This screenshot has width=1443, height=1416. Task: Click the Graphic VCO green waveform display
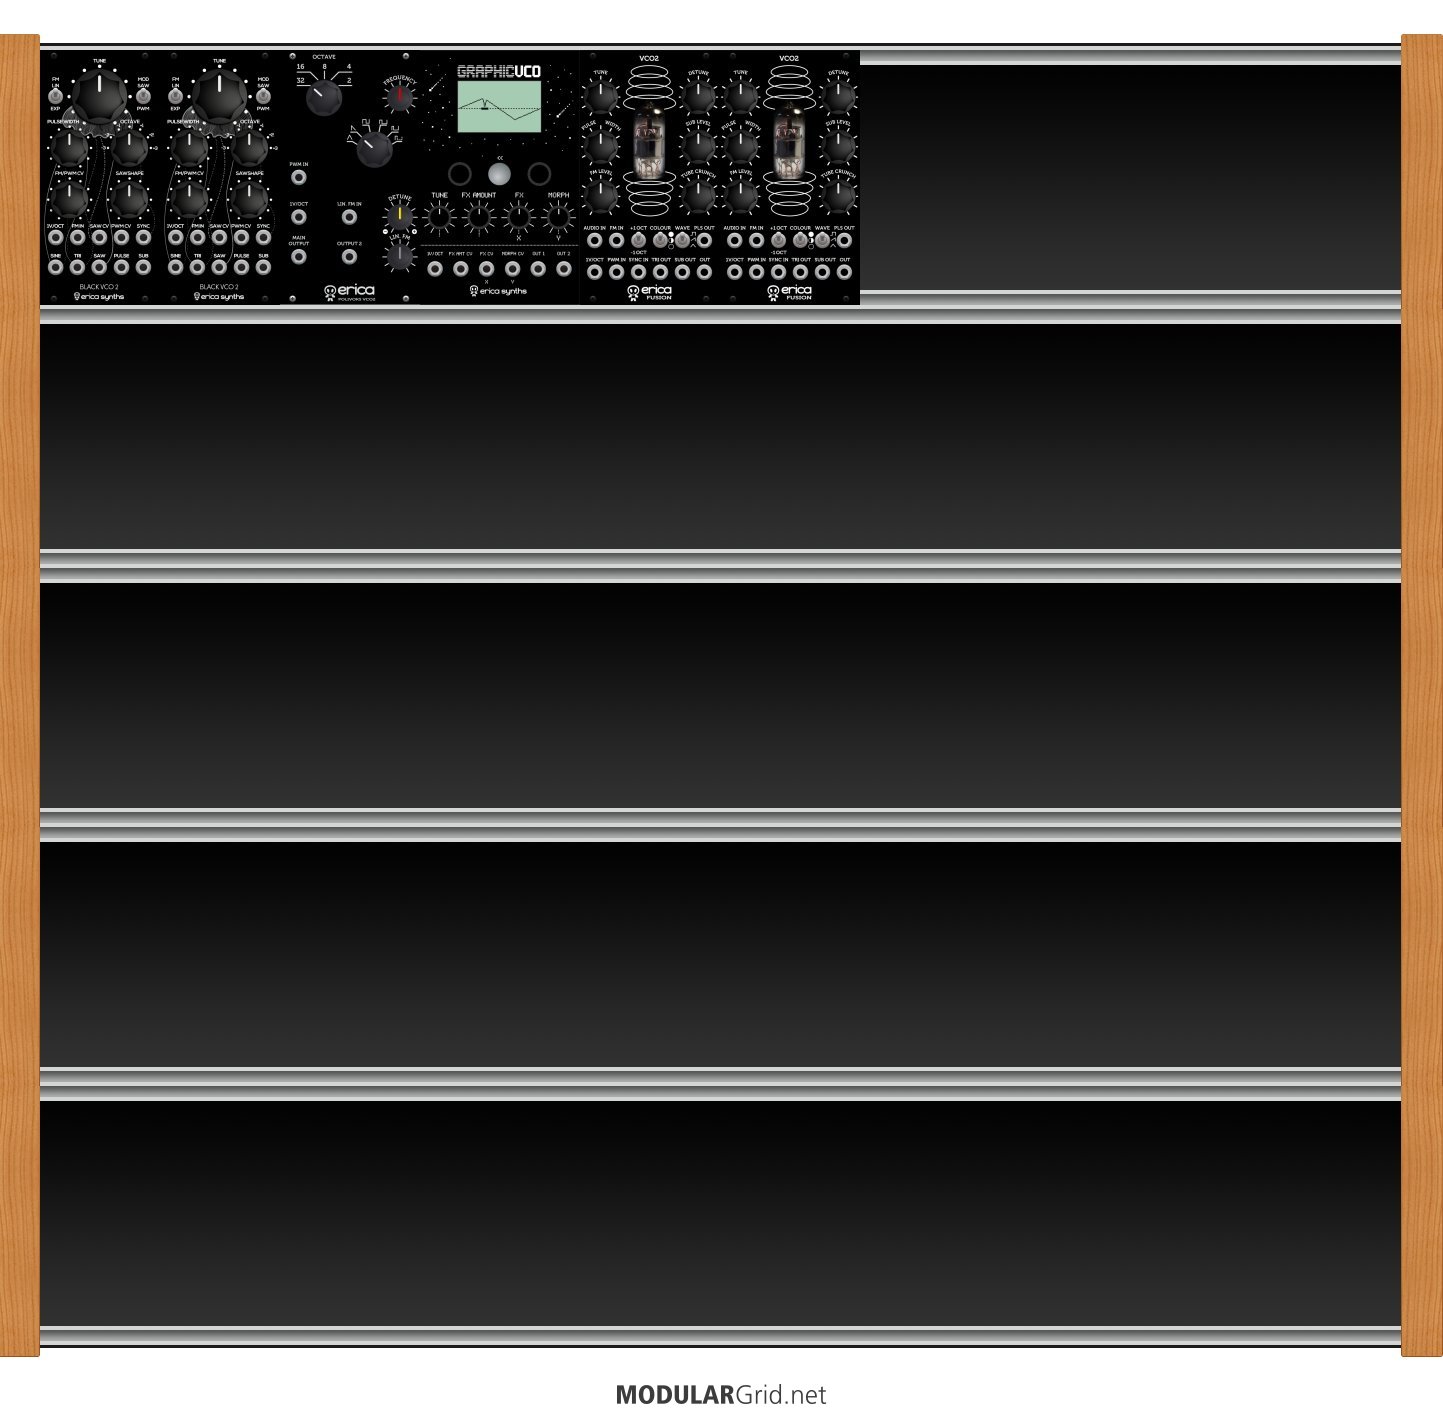(x=499, y=107)
